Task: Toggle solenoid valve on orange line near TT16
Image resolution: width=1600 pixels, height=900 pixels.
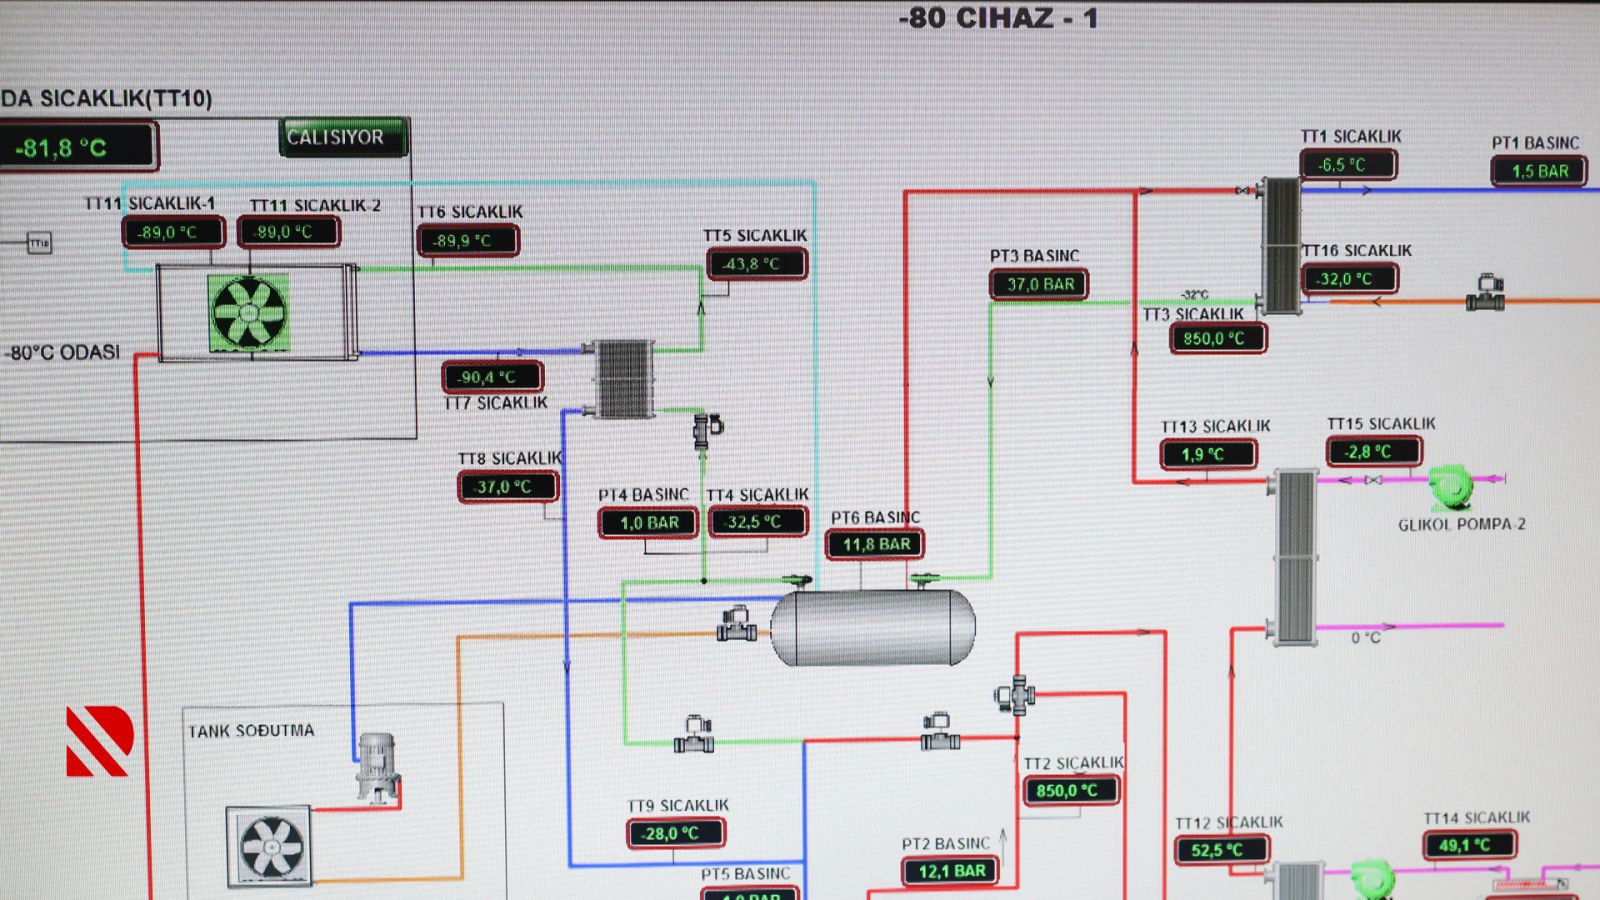Action: [1486, 292]
